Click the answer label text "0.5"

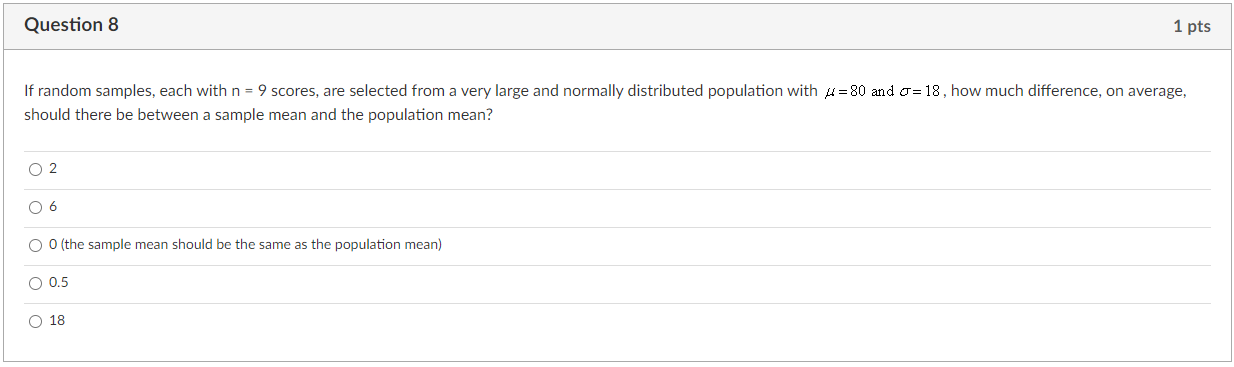(59, 283)
